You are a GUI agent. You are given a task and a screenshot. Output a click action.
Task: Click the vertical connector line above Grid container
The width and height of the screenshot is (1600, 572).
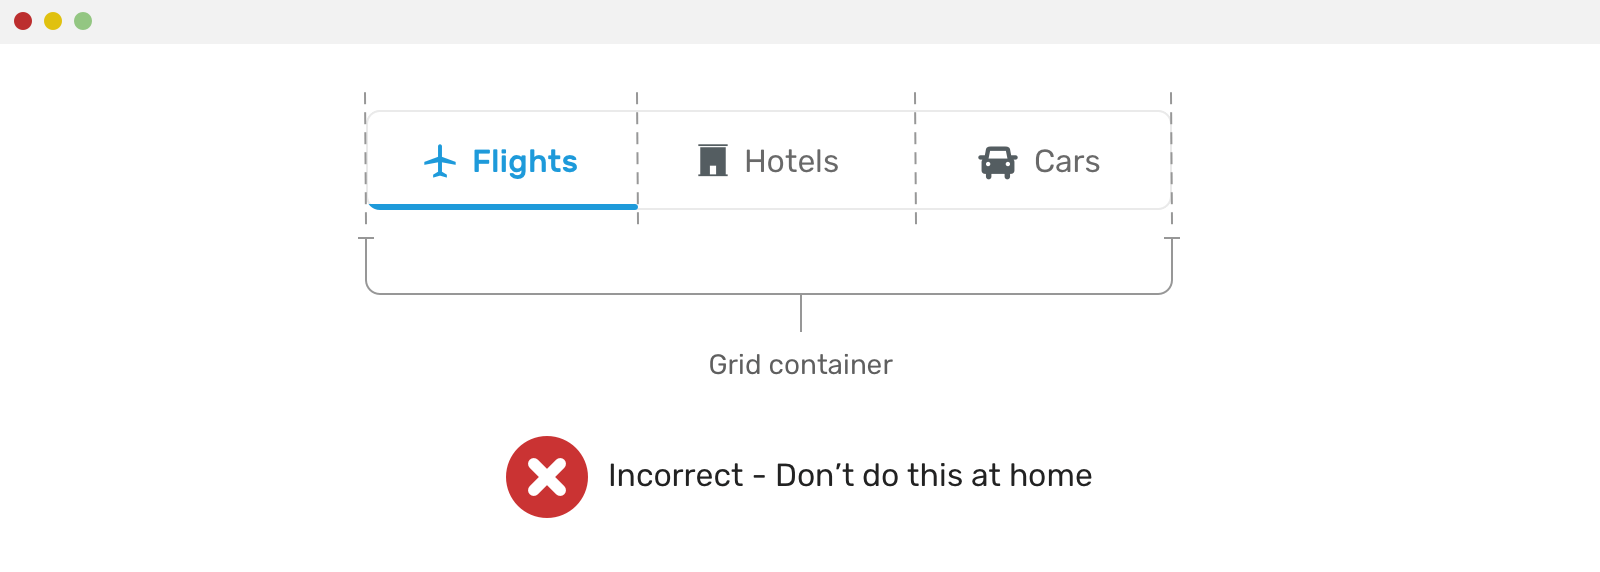(801, 313)
